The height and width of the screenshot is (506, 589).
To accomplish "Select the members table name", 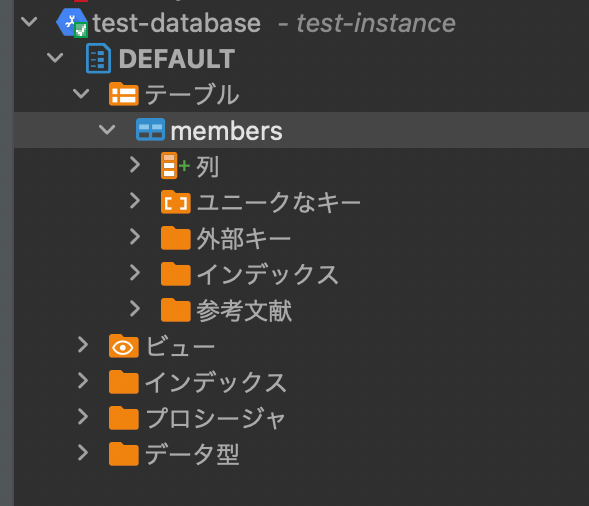I will [227, 131].
